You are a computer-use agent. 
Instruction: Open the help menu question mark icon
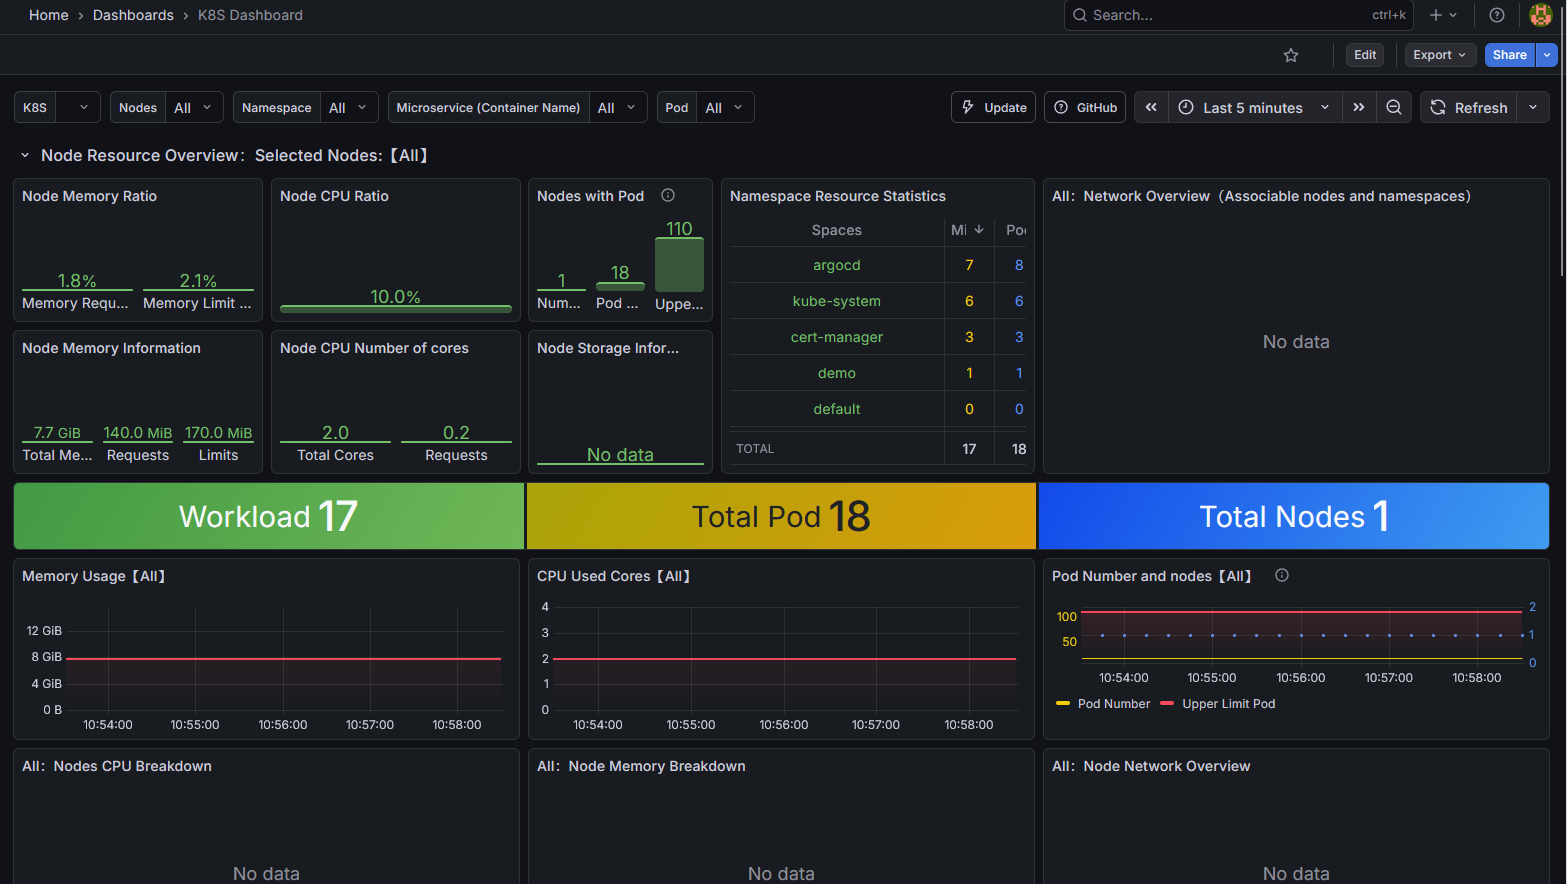click(1497, 15)
